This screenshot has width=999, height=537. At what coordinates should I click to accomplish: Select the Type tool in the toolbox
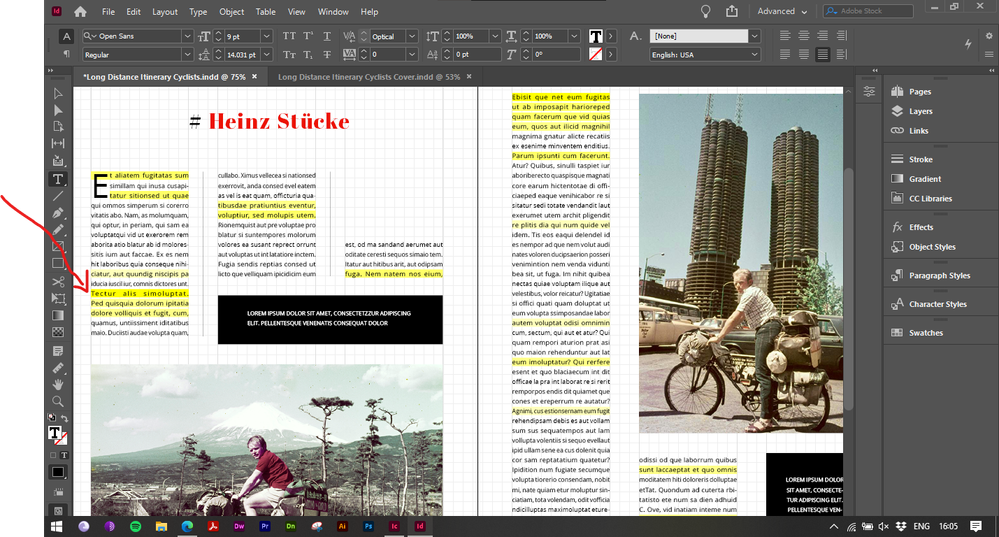click(58, 179)
